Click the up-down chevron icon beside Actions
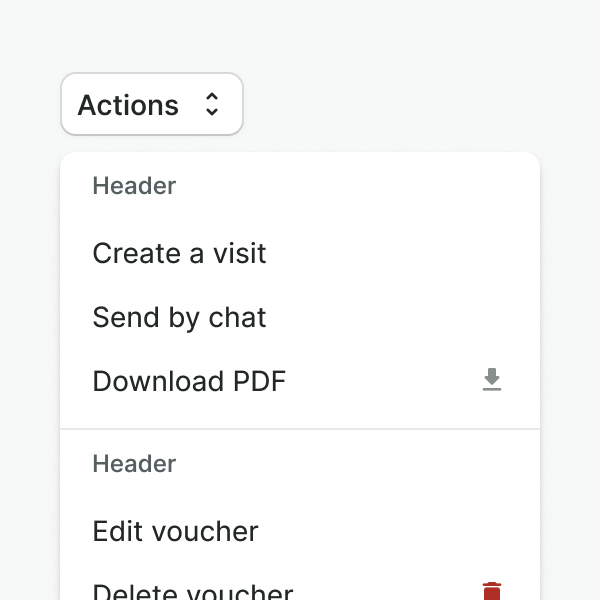Viewport: 600px width, 600px height. pyautogui.click(x=211, y=105)
